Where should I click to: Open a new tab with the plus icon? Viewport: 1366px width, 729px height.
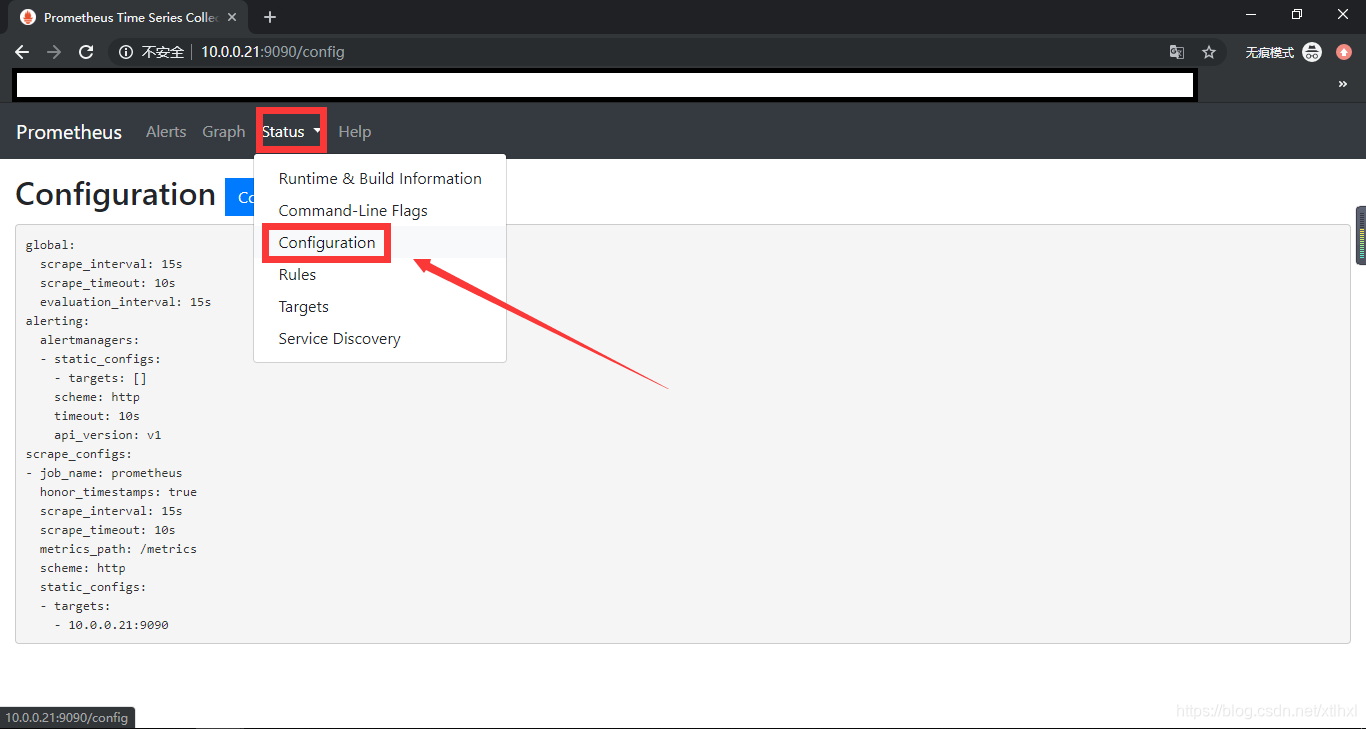click(x=270, y=17)
